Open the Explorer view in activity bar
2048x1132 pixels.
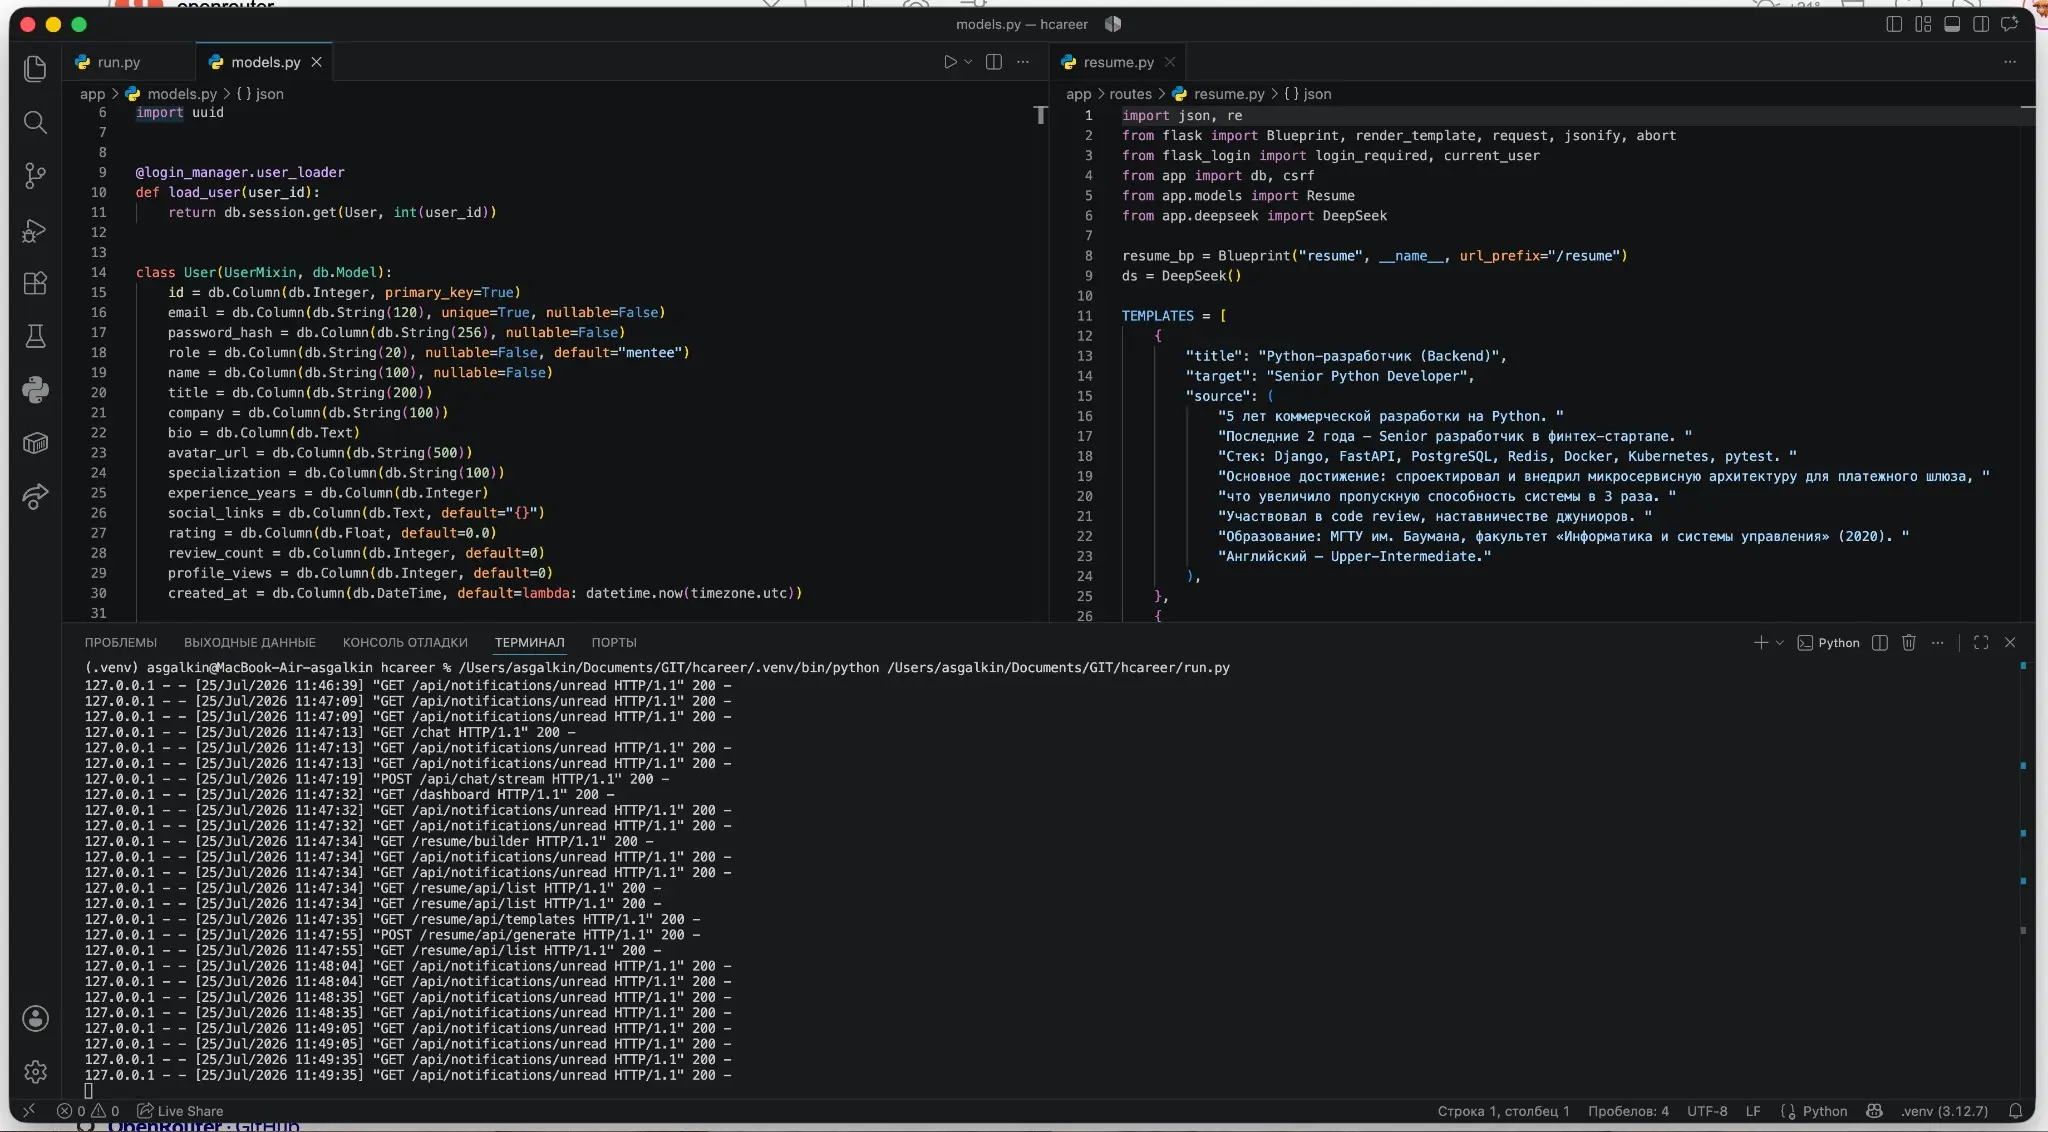(35, 68)
